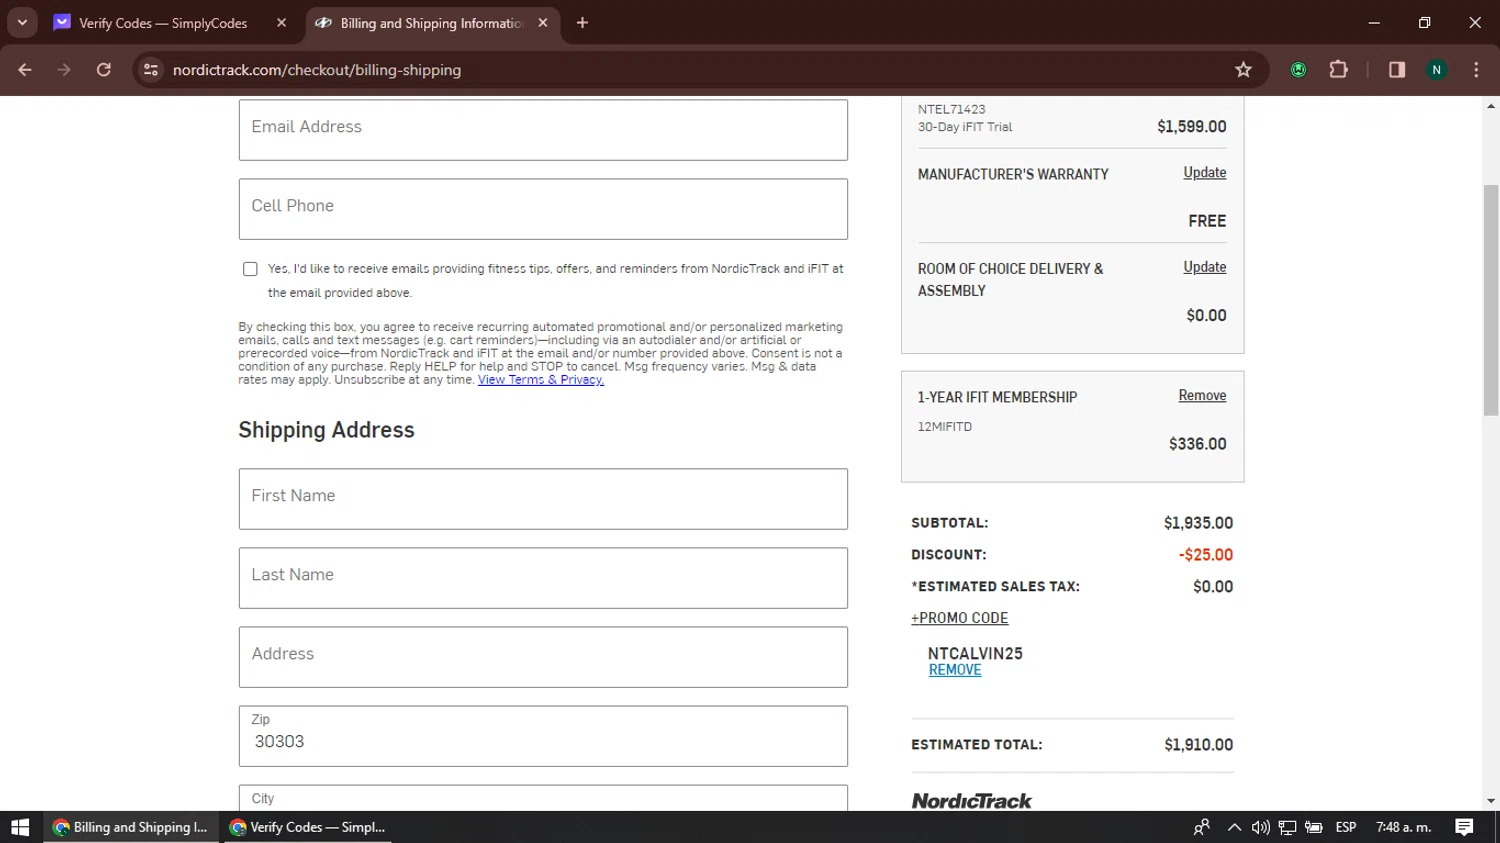Screen dimensions: 1500x843
Task: Open the Extensions puzzle icon
Action: (1338, 70)
